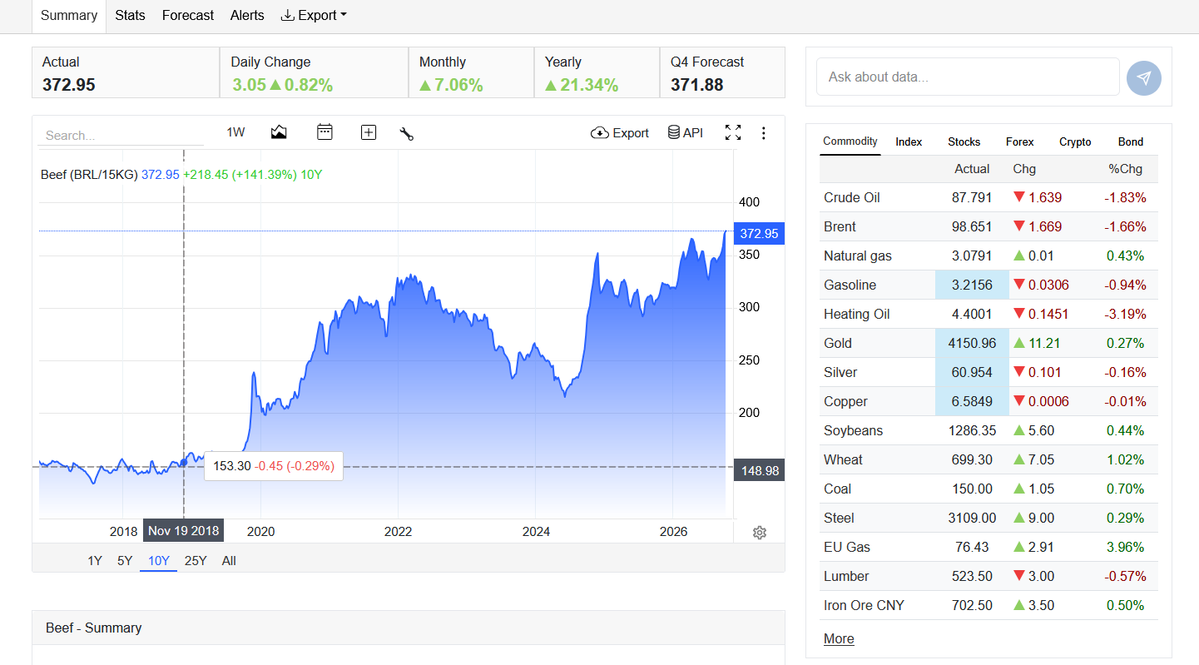Open the EU Gas commodity link
The height and width of the screenshot is (665, 1199).
(847, 547)
